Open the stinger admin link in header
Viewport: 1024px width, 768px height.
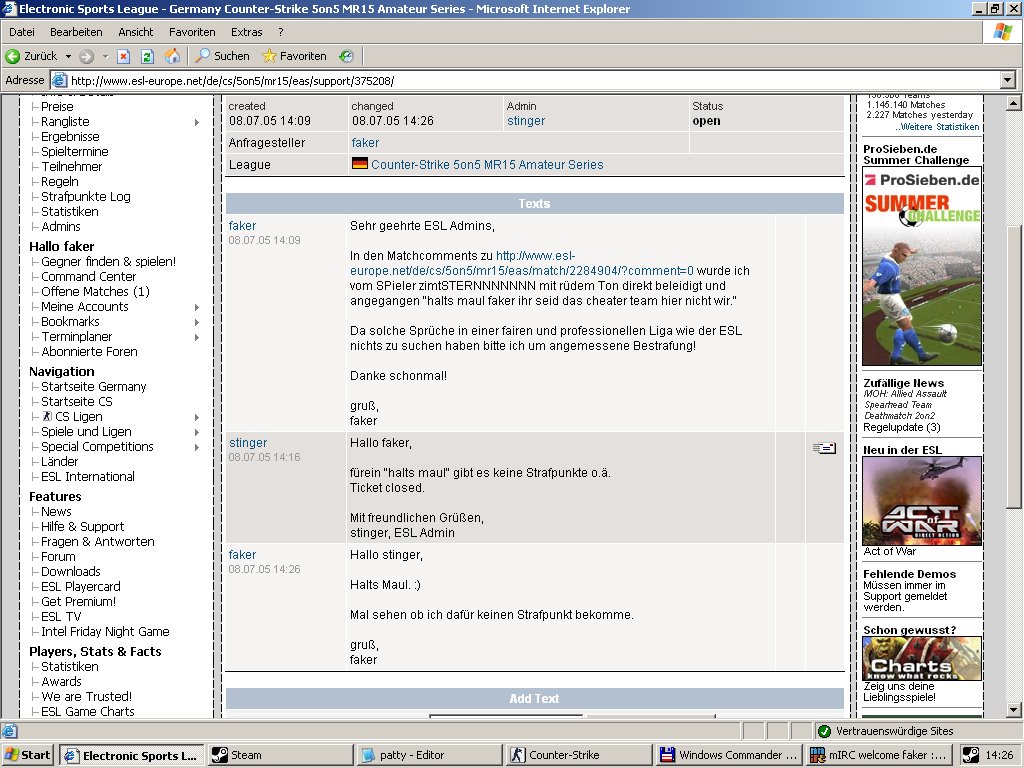(526, 121)
